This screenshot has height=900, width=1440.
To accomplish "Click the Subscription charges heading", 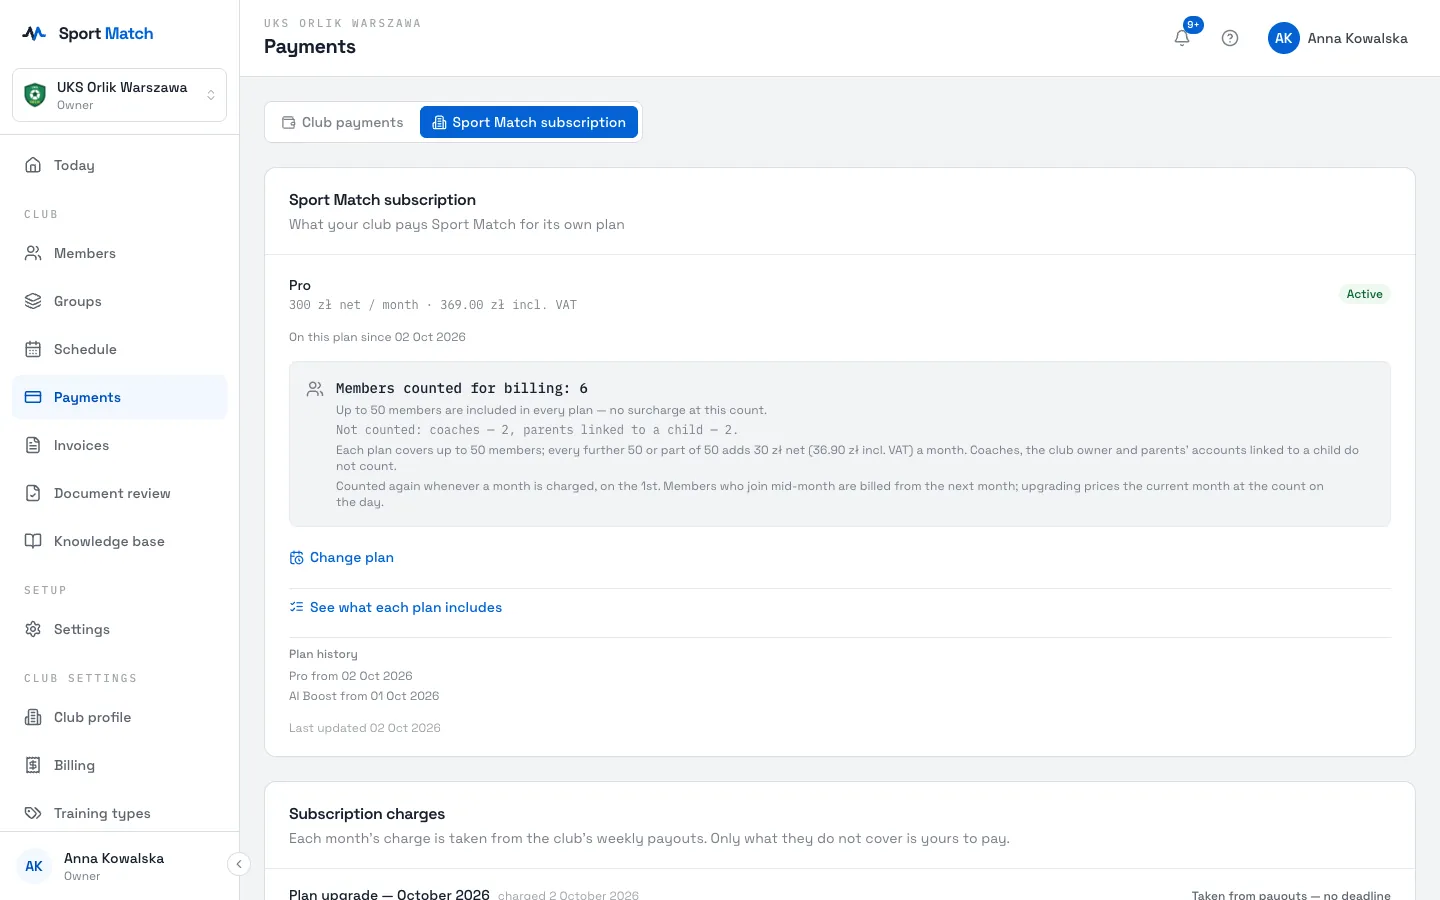I will 367,814.
